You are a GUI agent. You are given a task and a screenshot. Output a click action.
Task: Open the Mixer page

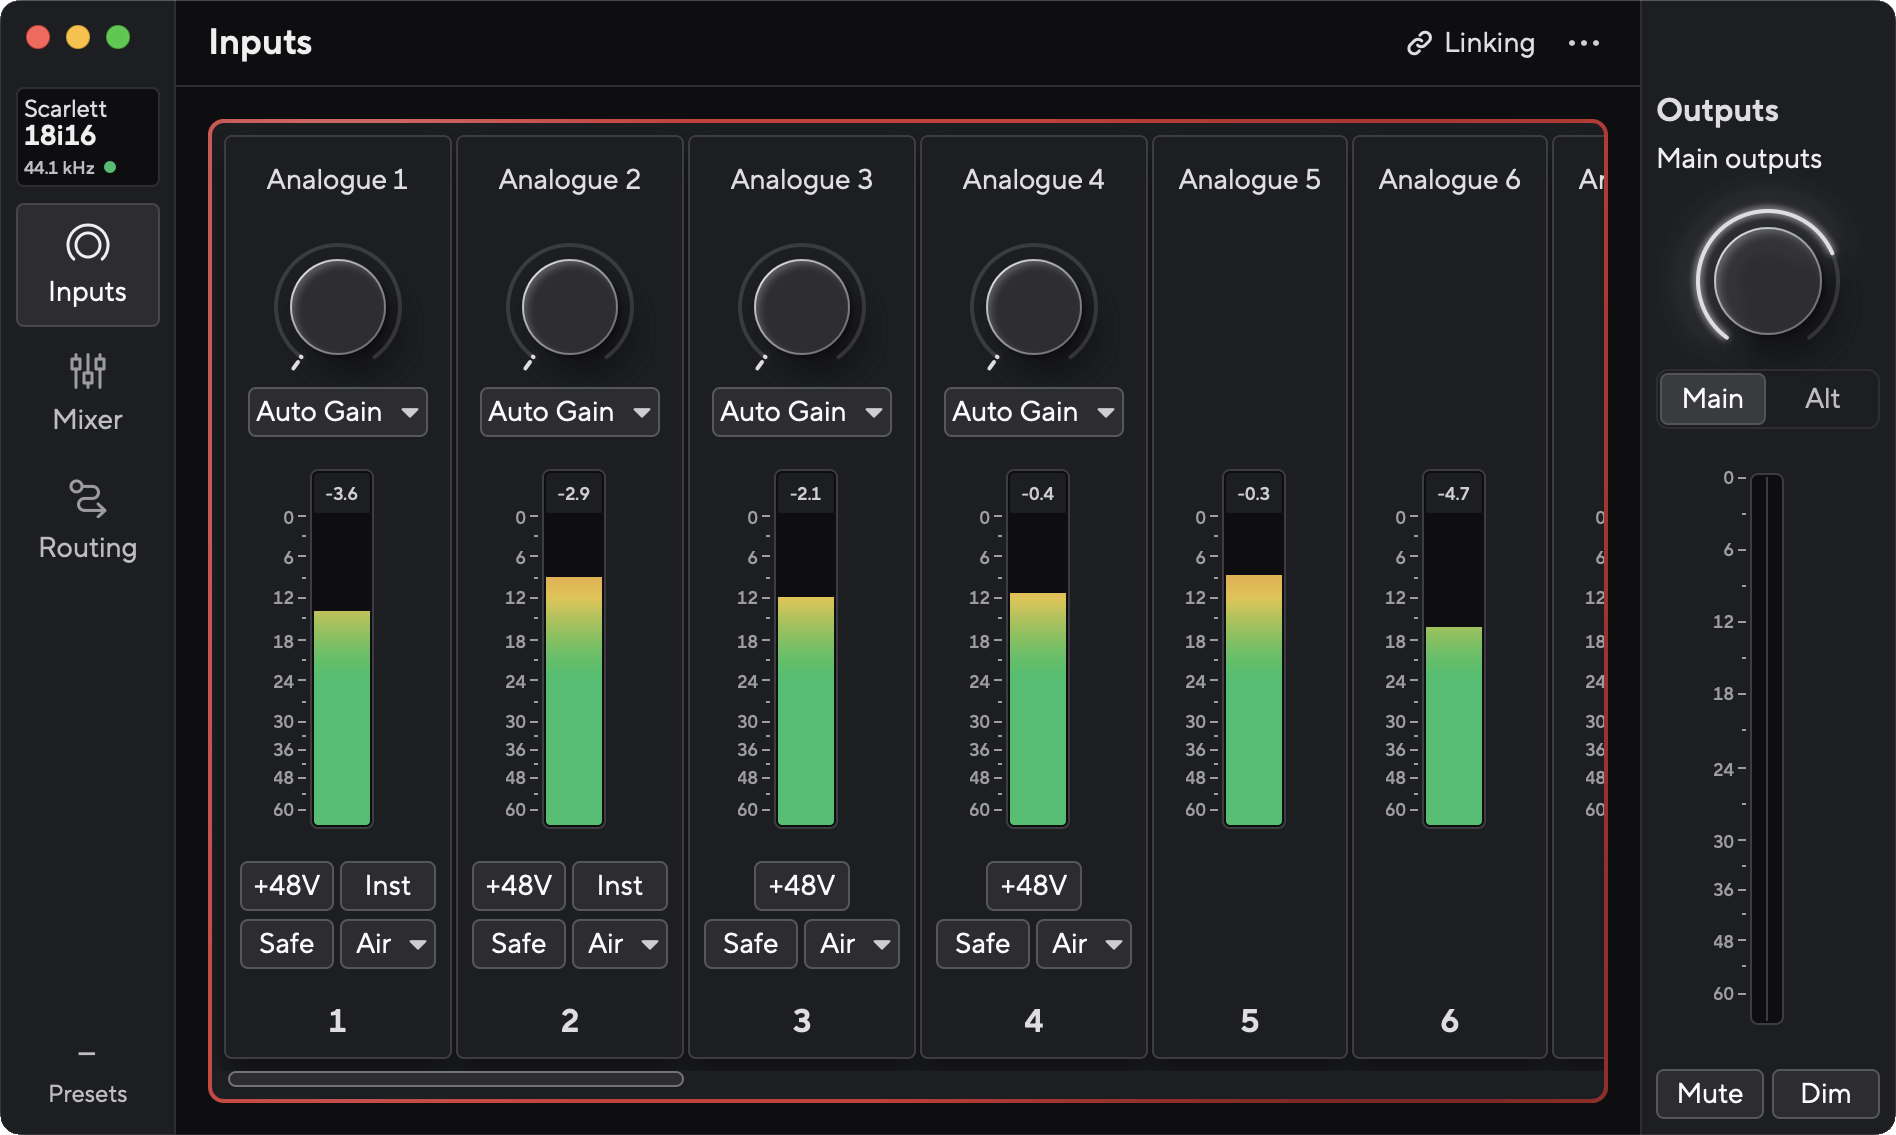coord(88,393)
